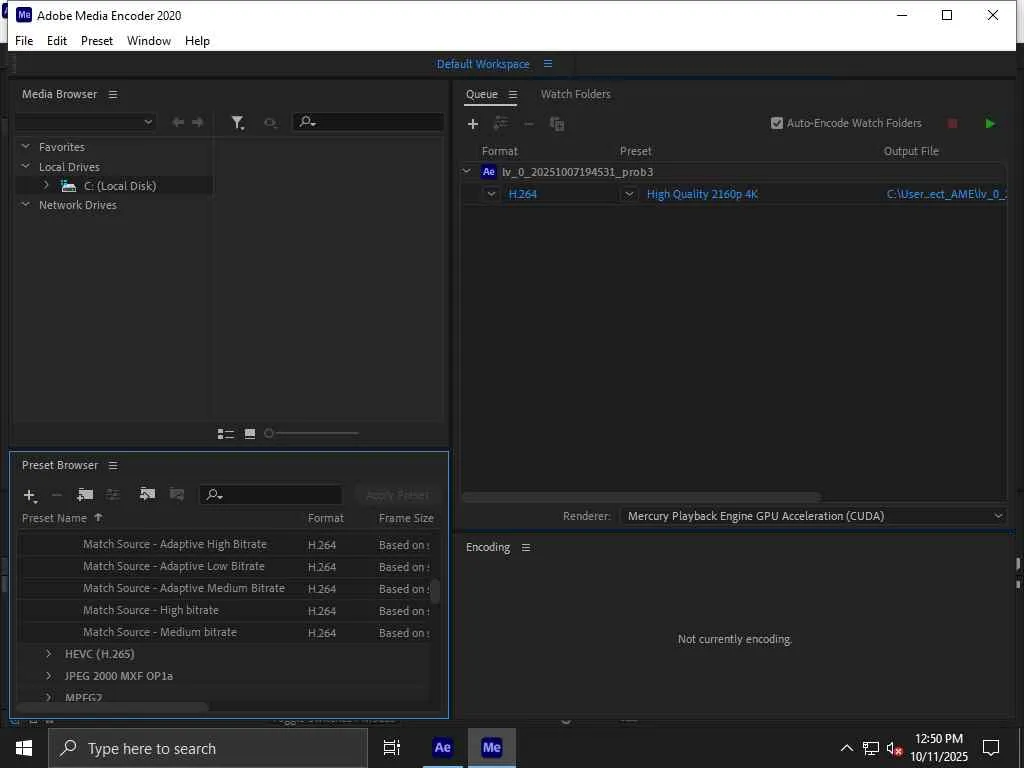Image resolution: width=1024 pixels, height=768 pixels.
Task: Open the Media Browser location dropdown
Action: [x=85, y=122]
